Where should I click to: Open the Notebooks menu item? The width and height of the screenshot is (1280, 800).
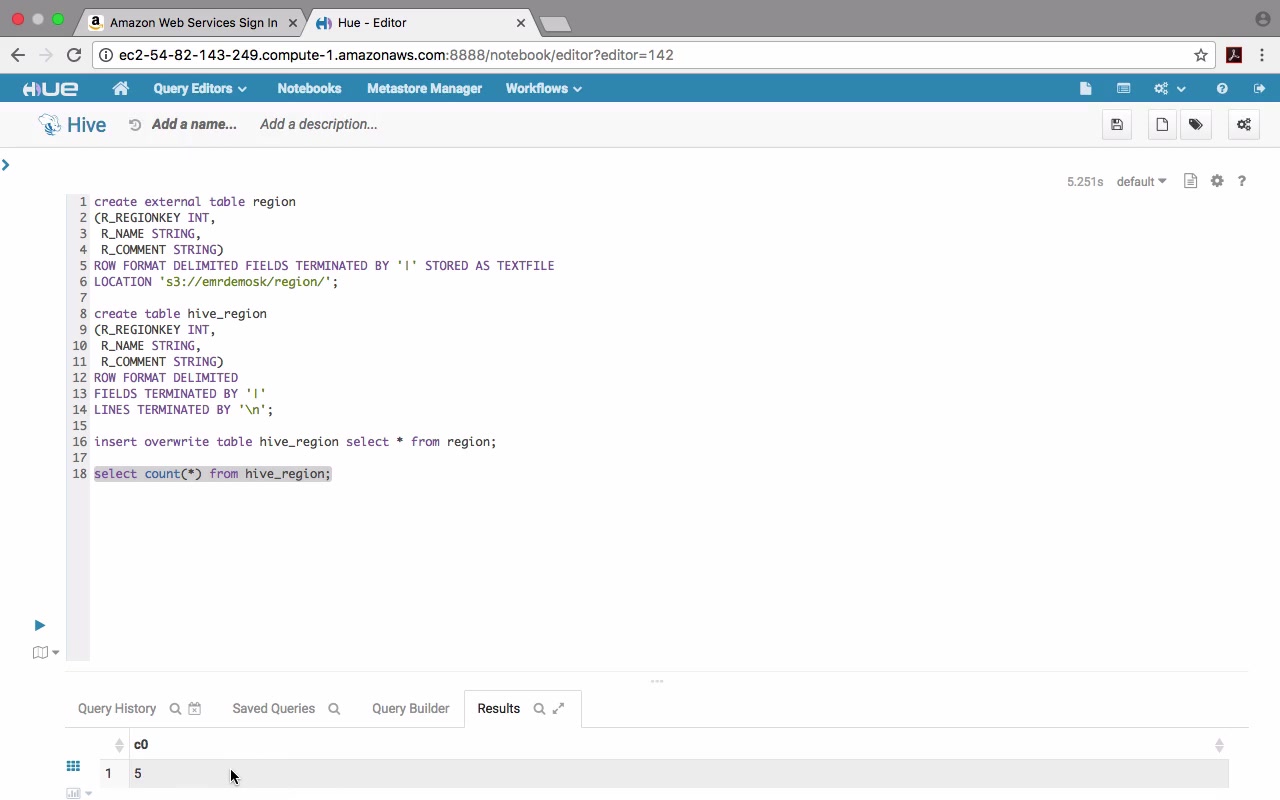point(309,88)
